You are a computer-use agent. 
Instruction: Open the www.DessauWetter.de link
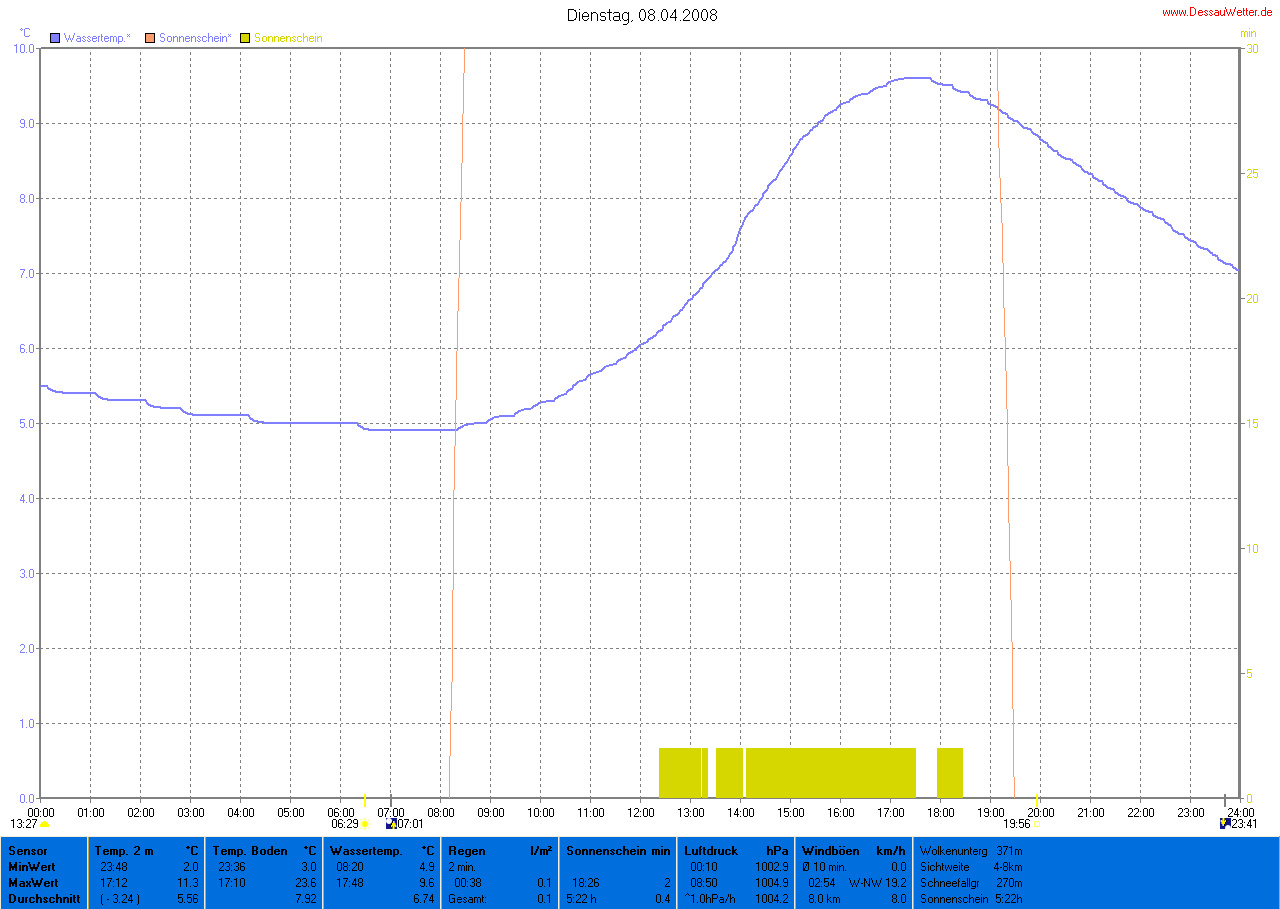pos(1216,12)
